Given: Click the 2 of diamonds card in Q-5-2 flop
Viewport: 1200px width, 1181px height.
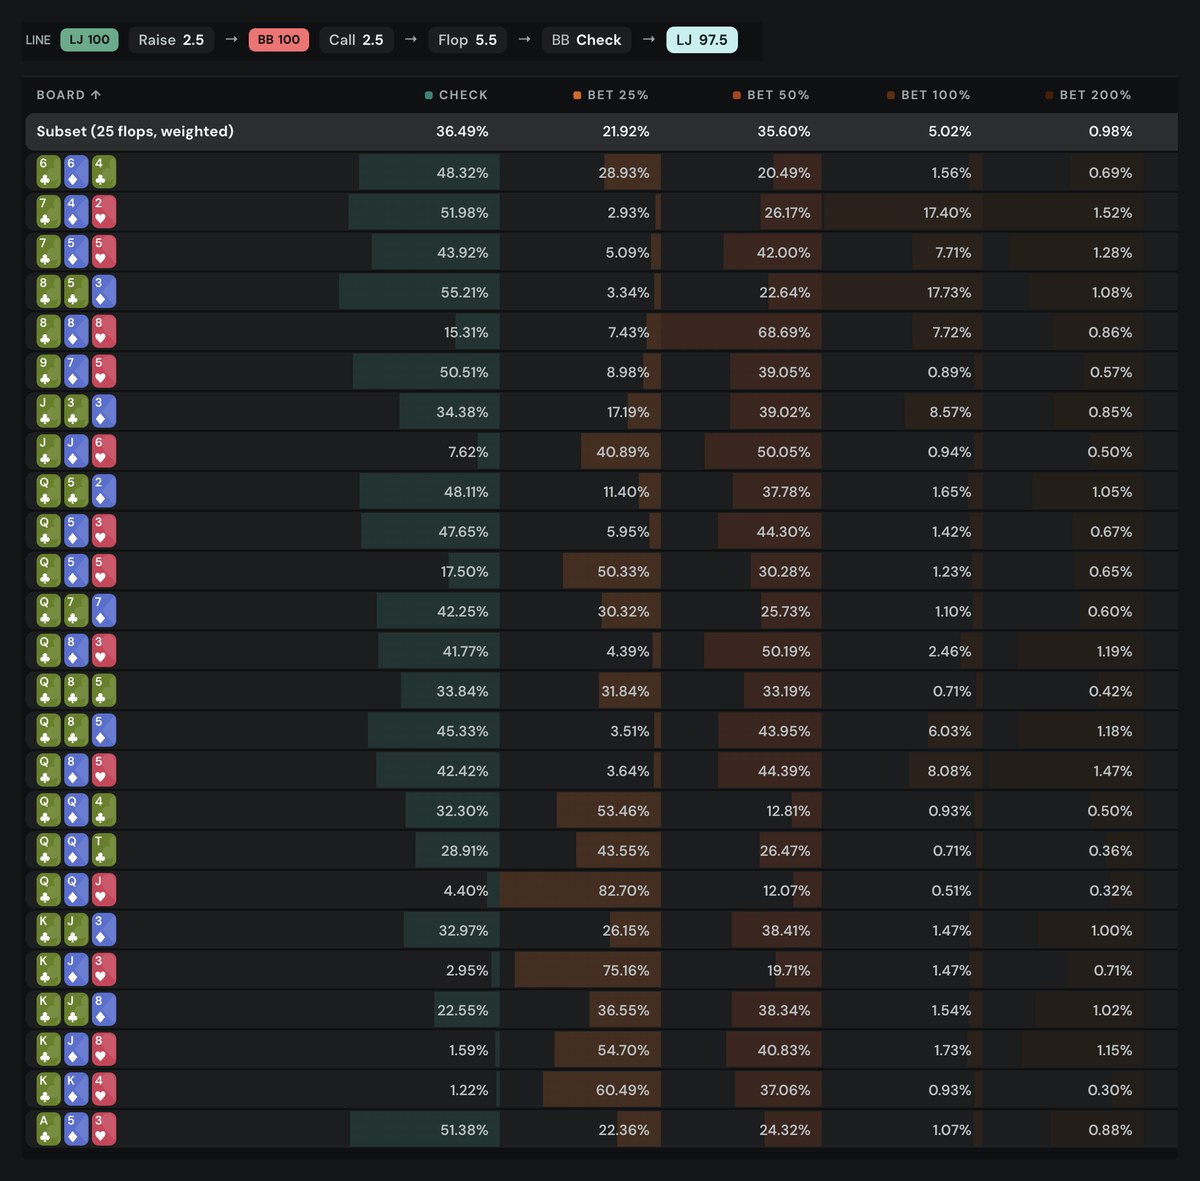Looking at the screenshot, I should pos(104,491).
